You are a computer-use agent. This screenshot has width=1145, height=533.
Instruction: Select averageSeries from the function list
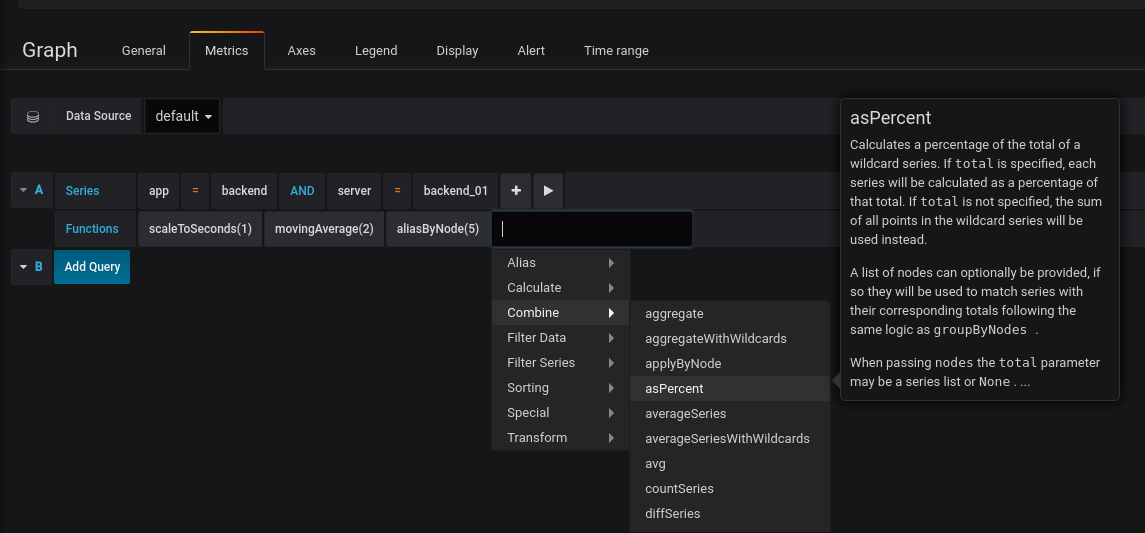686,413
